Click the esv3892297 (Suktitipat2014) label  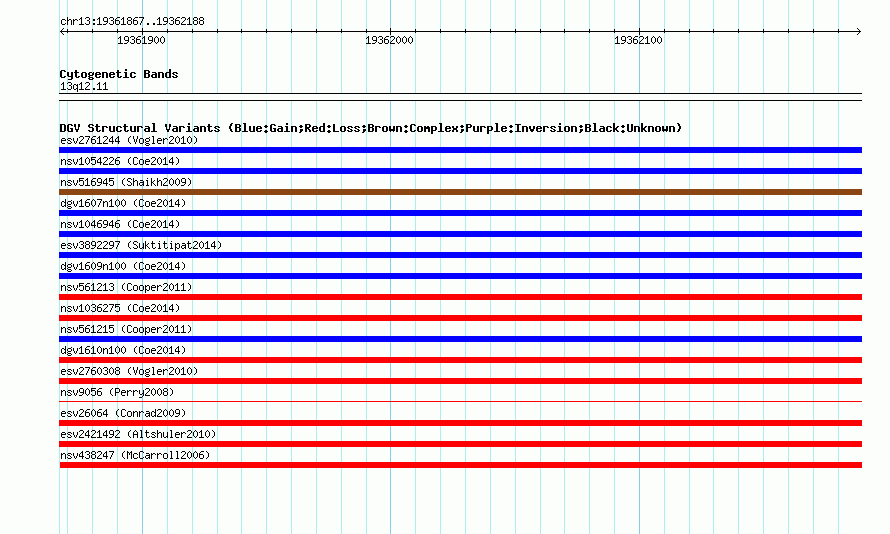click(x=141, y=245)
